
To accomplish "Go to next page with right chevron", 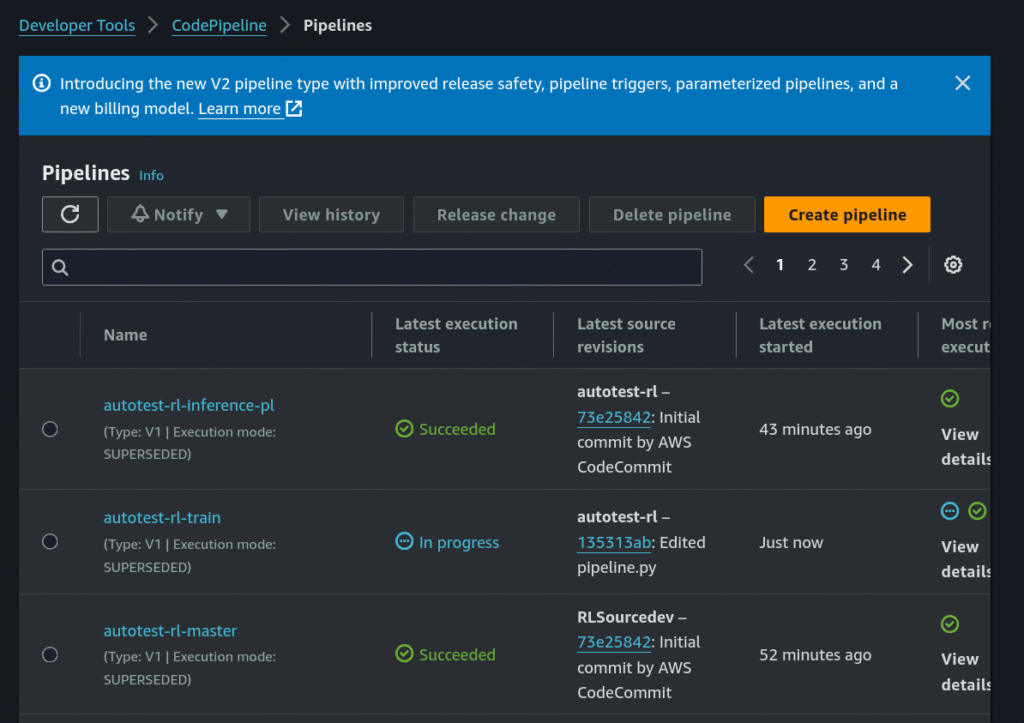I will 907,265.
